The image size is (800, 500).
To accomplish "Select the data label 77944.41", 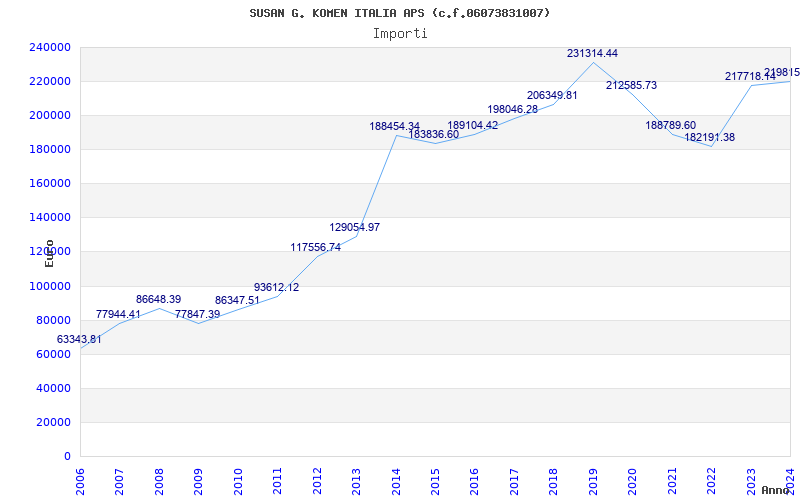I will [x=118, y=314].
